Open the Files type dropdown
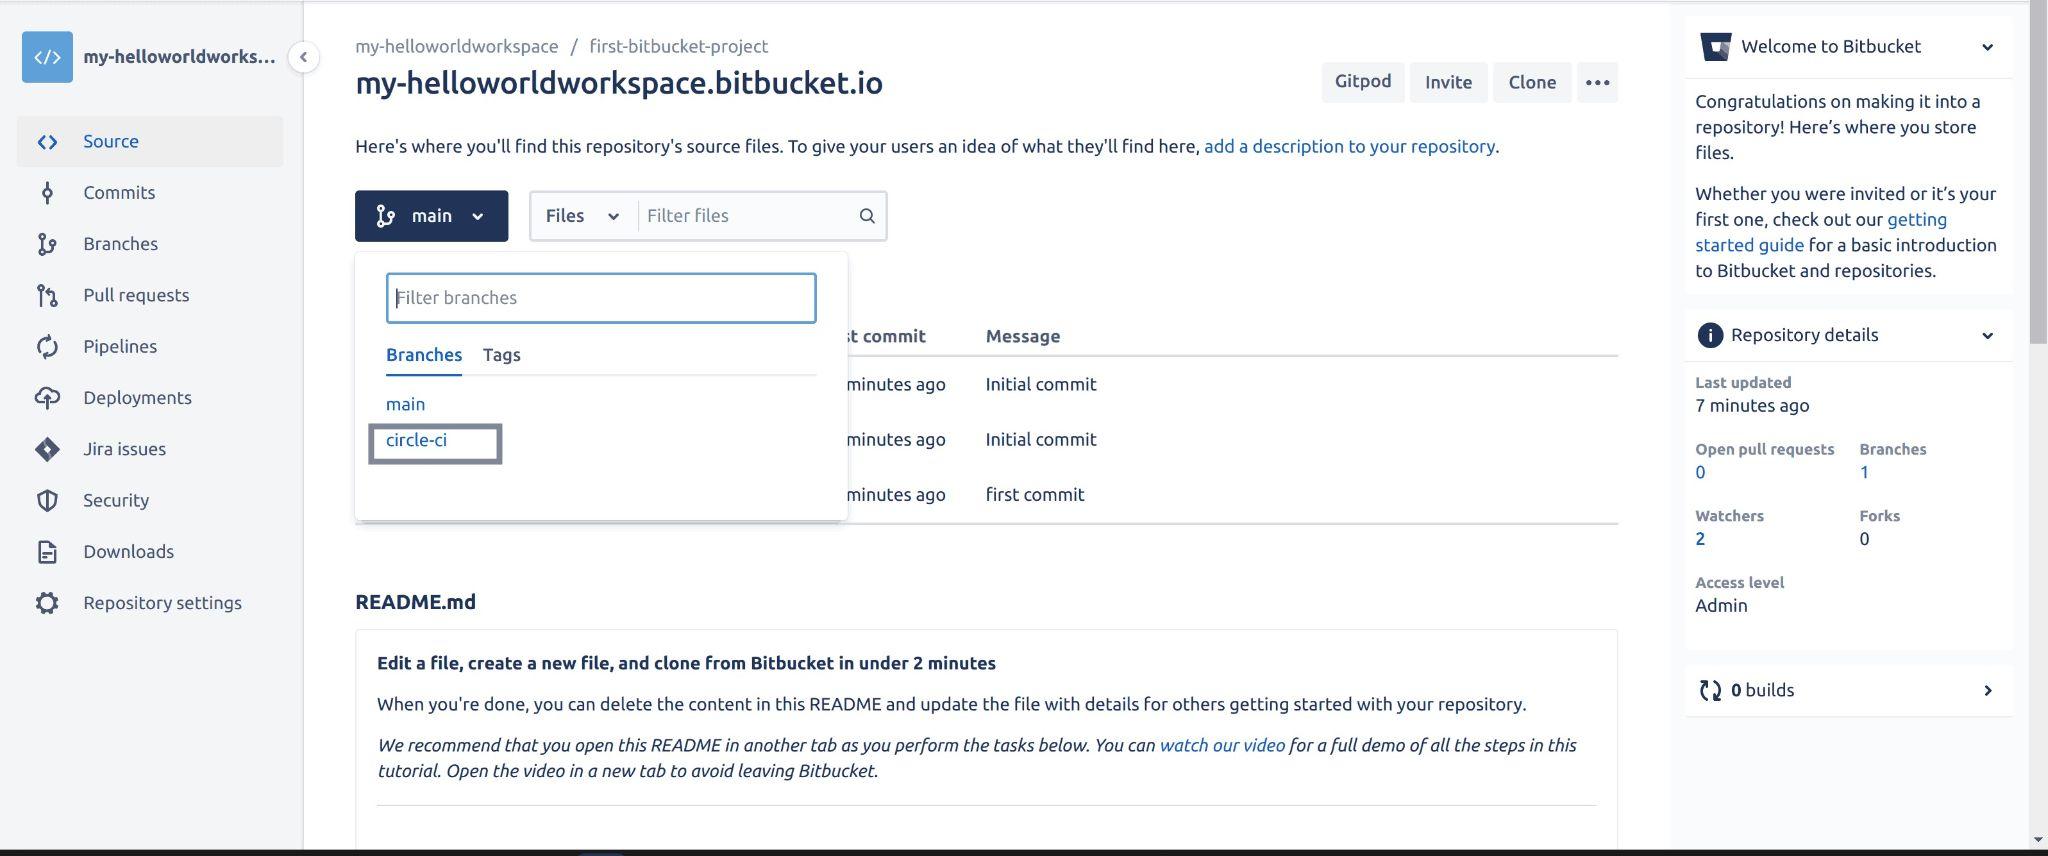Viewport: 2048px width, 856px height. (x=583, y=216)
